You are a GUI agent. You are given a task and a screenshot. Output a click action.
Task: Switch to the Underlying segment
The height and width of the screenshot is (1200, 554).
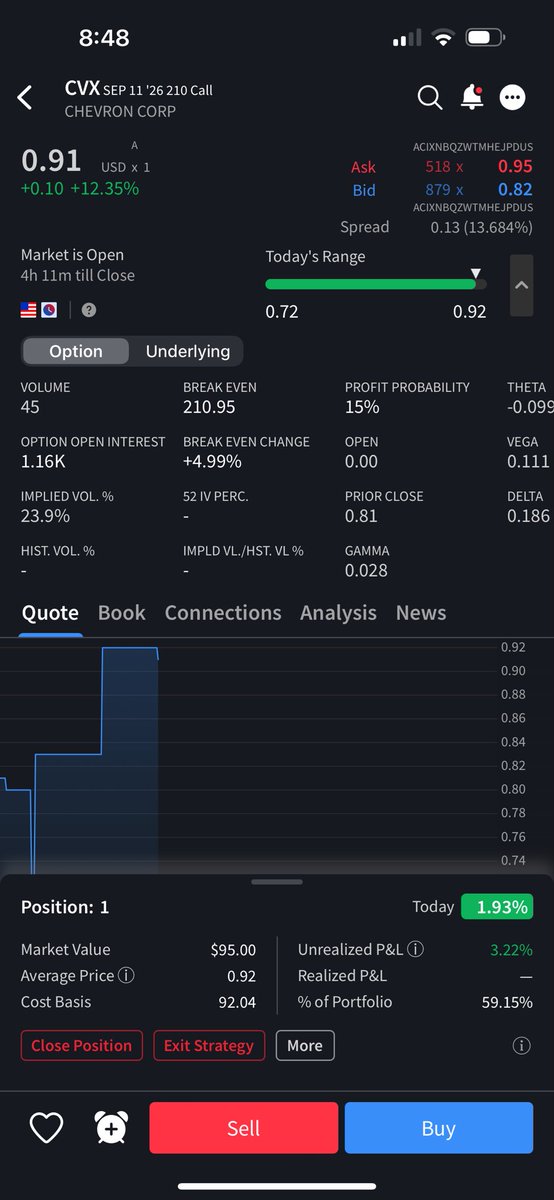click(x=188, y=351)
